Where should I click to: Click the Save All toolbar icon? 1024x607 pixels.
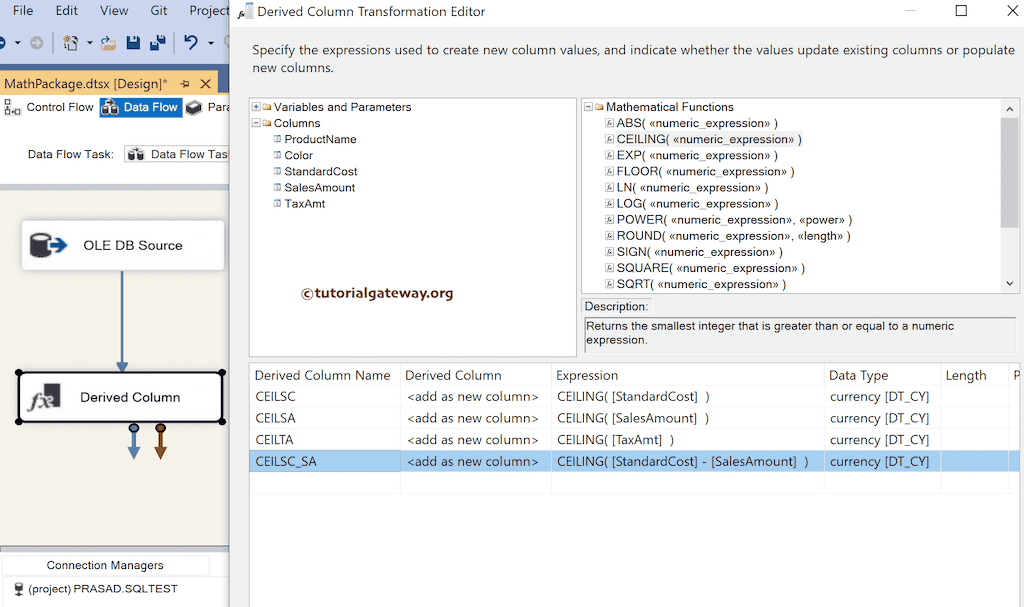point(157,42)
